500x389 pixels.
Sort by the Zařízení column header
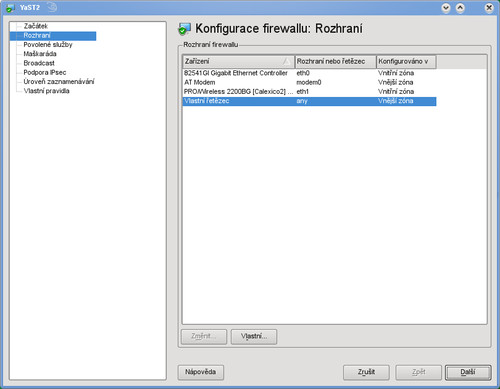point(238,62)
